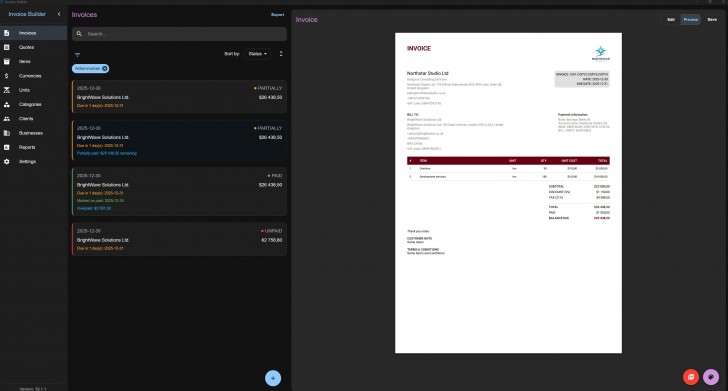Open the purple theme palette button
The width and height of the screenshot is (728, 391).
[x=711, y=377]
